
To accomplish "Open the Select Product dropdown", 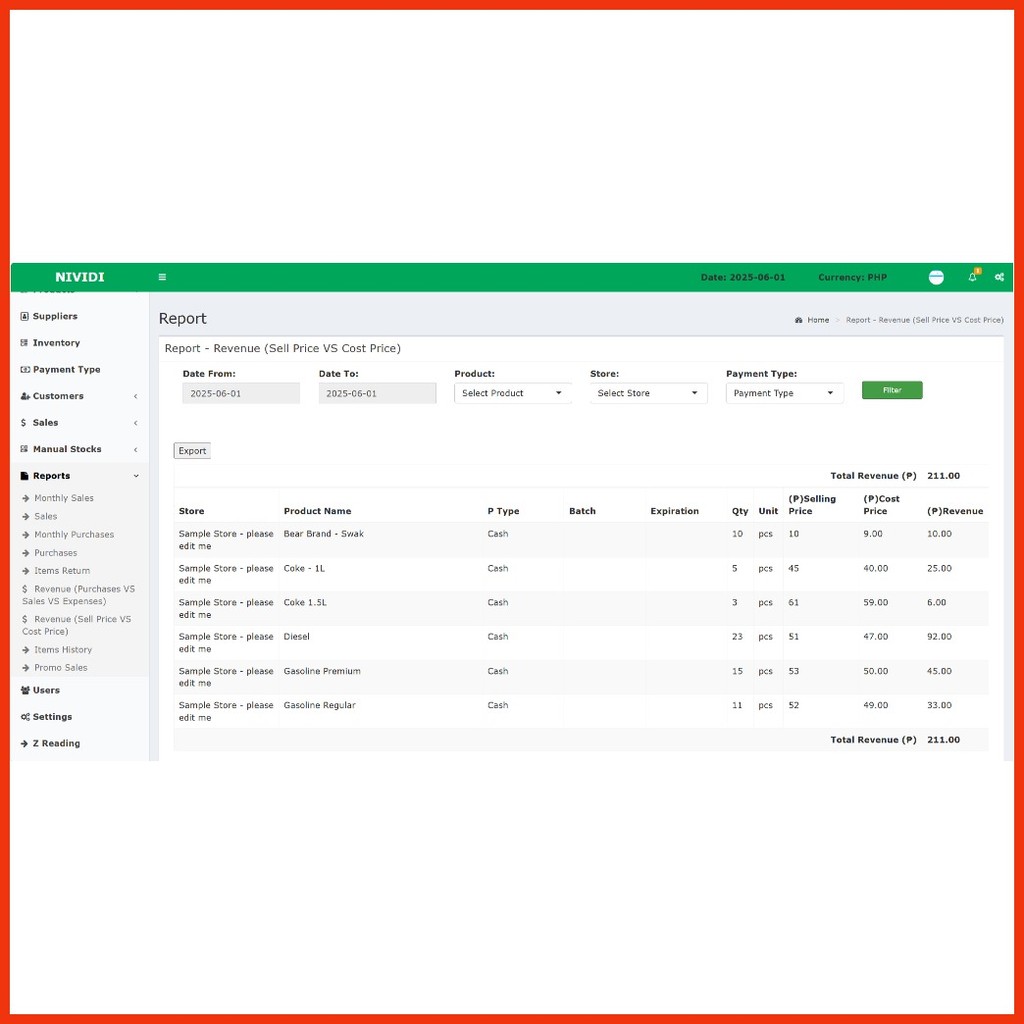I will click(512, 393).
